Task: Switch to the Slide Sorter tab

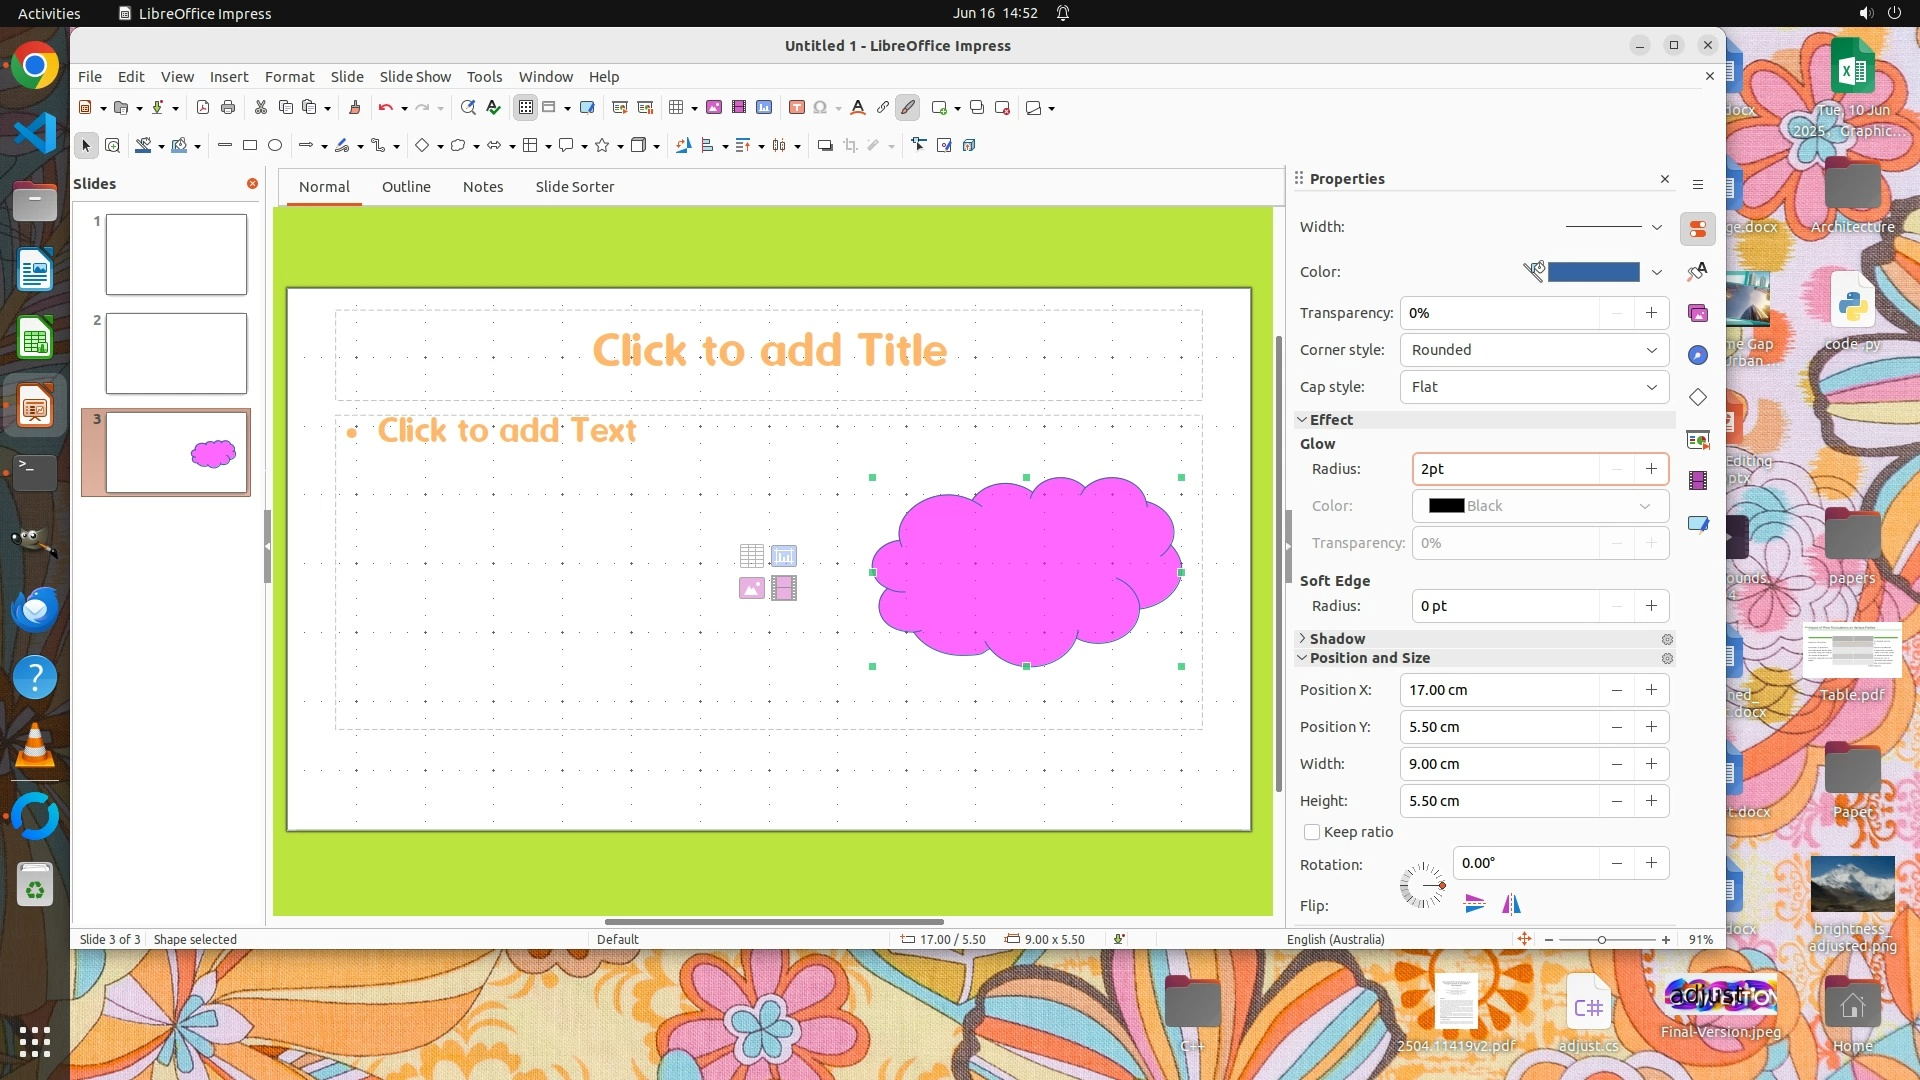Action: (x=574, y=187)
